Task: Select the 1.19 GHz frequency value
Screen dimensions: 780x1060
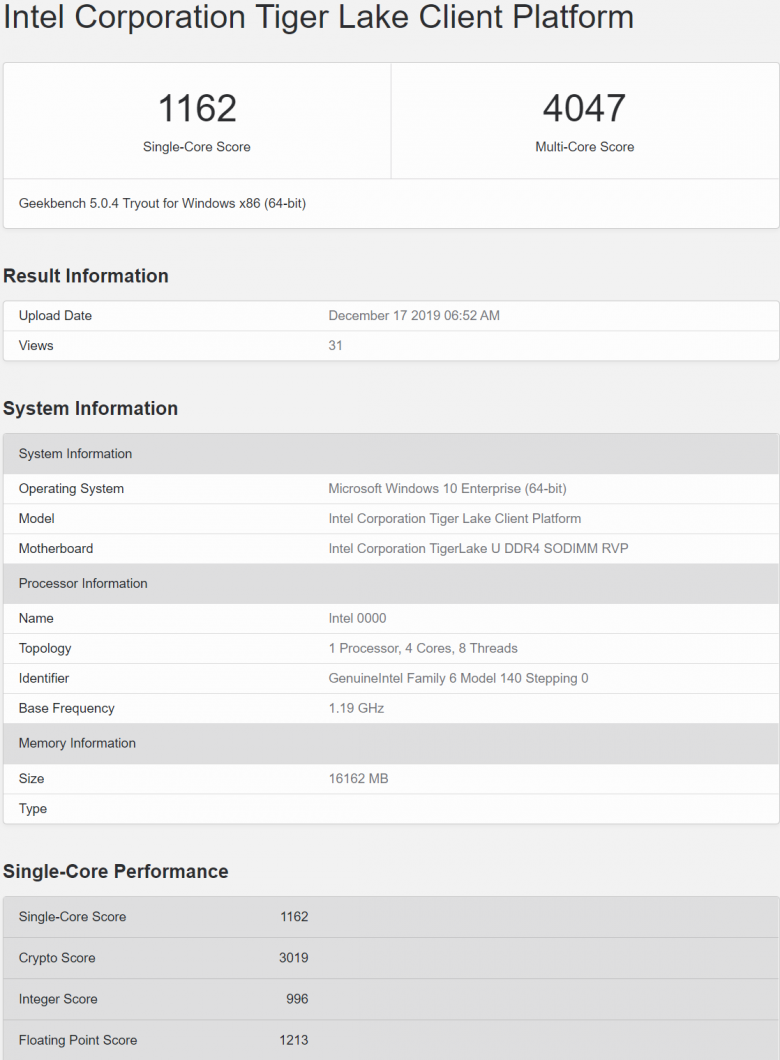Action: [356, 708]
